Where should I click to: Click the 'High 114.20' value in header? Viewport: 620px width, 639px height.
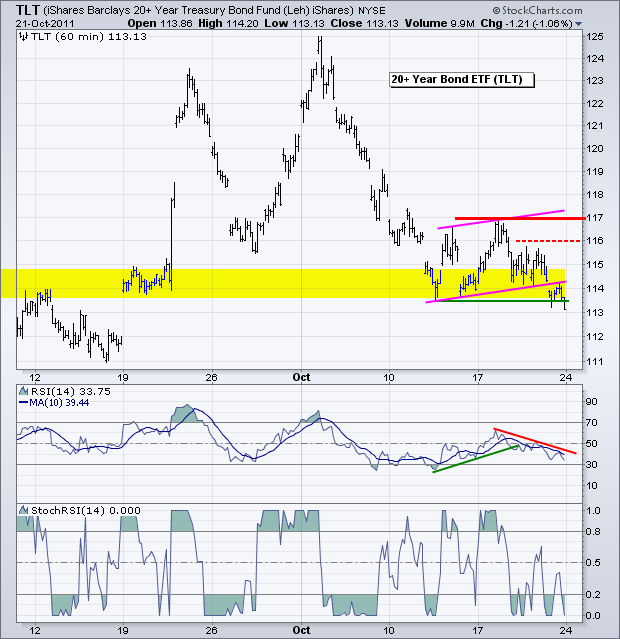[x=228, y=24]
